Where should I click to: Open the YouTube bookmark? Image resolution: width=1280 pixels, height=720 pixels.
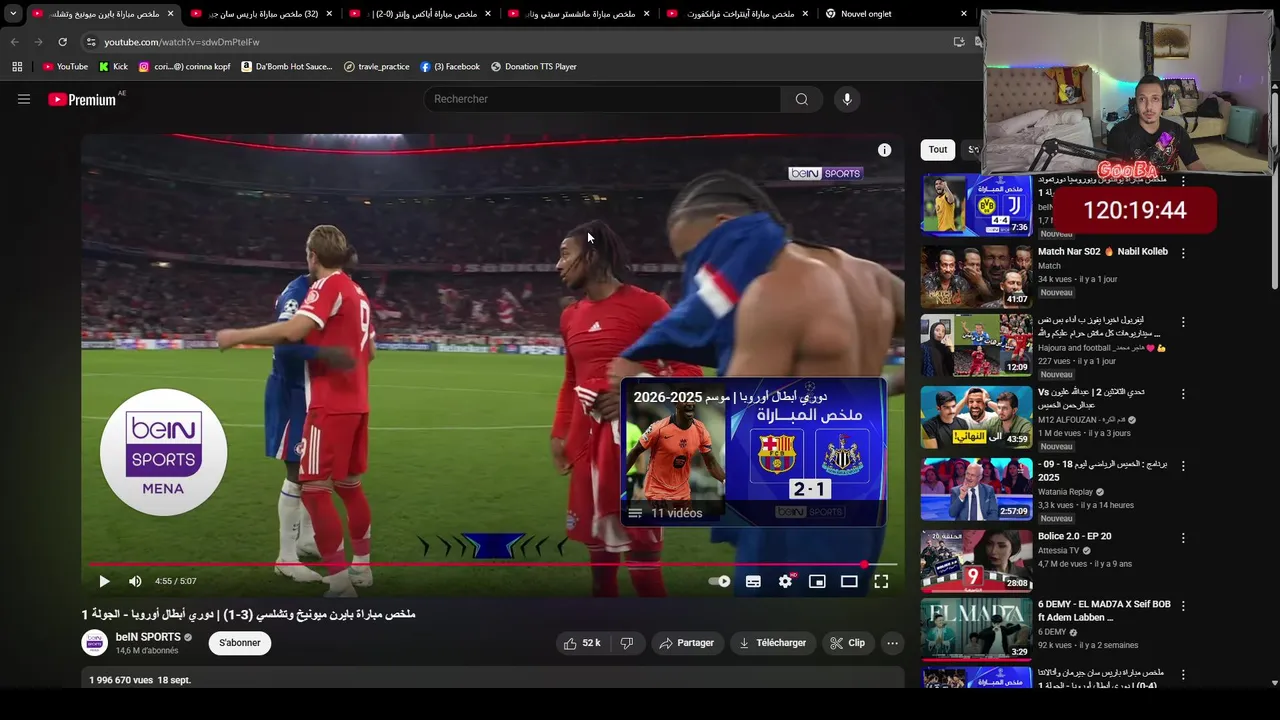pyautogui.click(x=65, y=67)
